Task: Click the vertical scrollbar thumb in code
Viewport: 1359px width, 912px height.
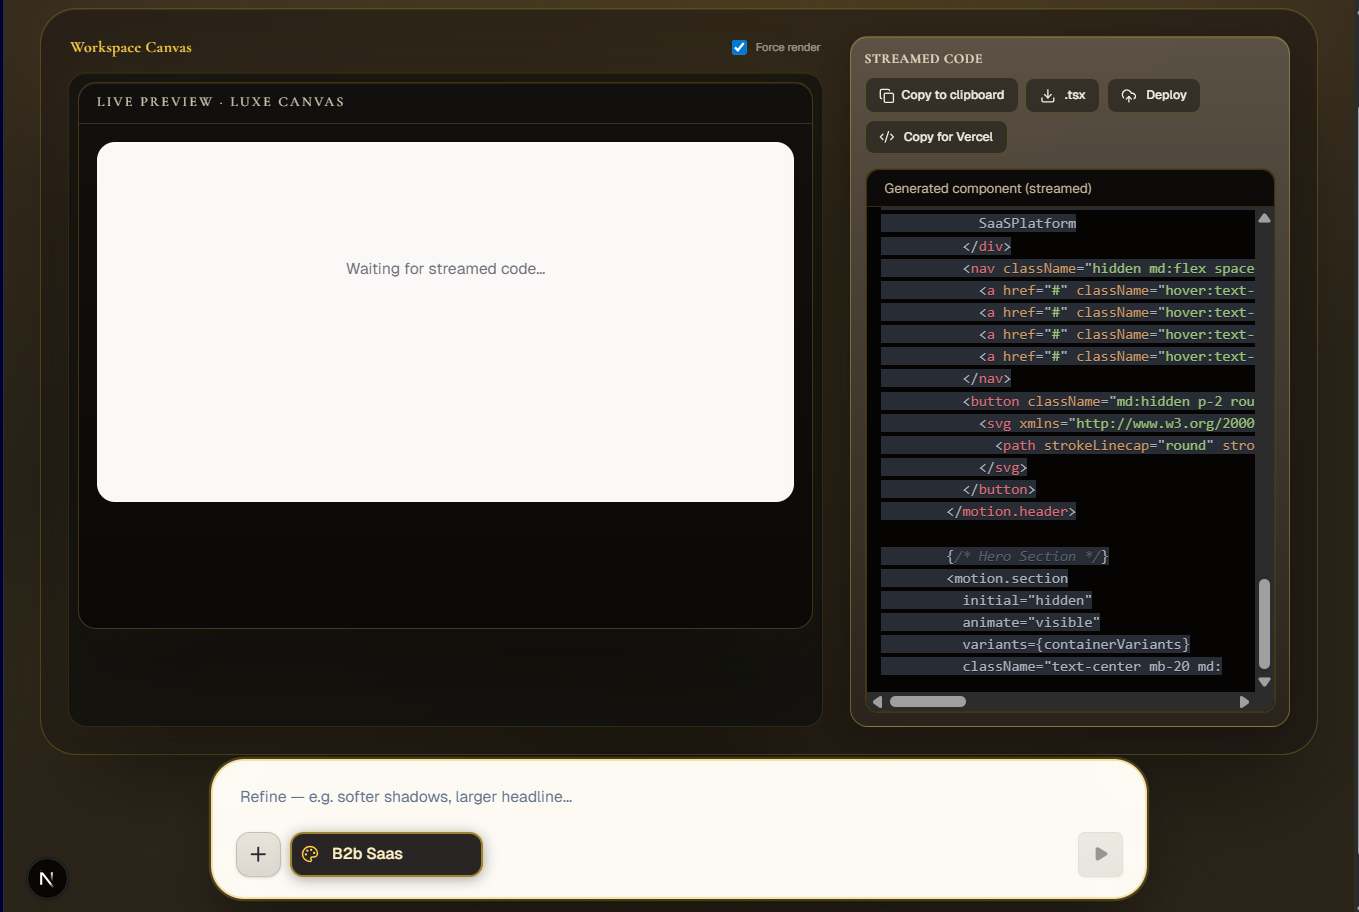Action: tap(1264, 623)
